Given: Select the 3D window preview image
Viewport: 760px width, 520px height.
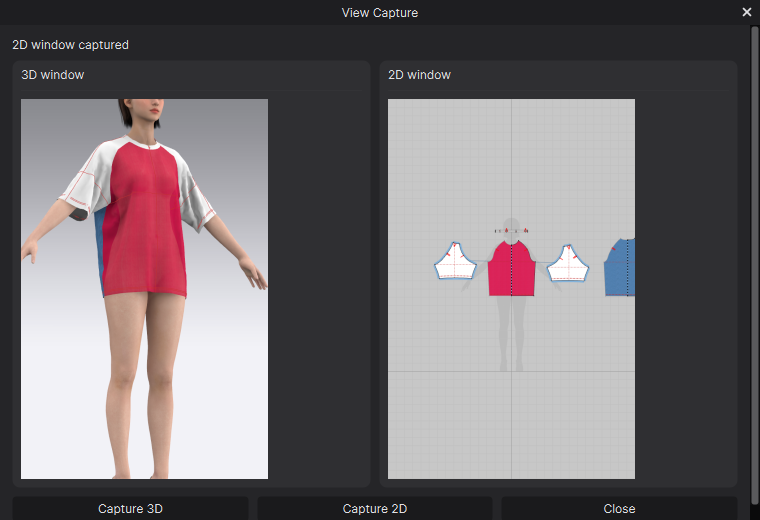Looking at the screenshot, I should click(x=144, y=289).
